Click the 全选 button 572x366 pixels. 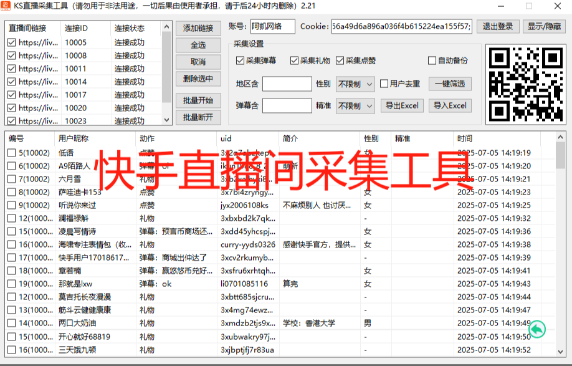(x=198, y=45)
